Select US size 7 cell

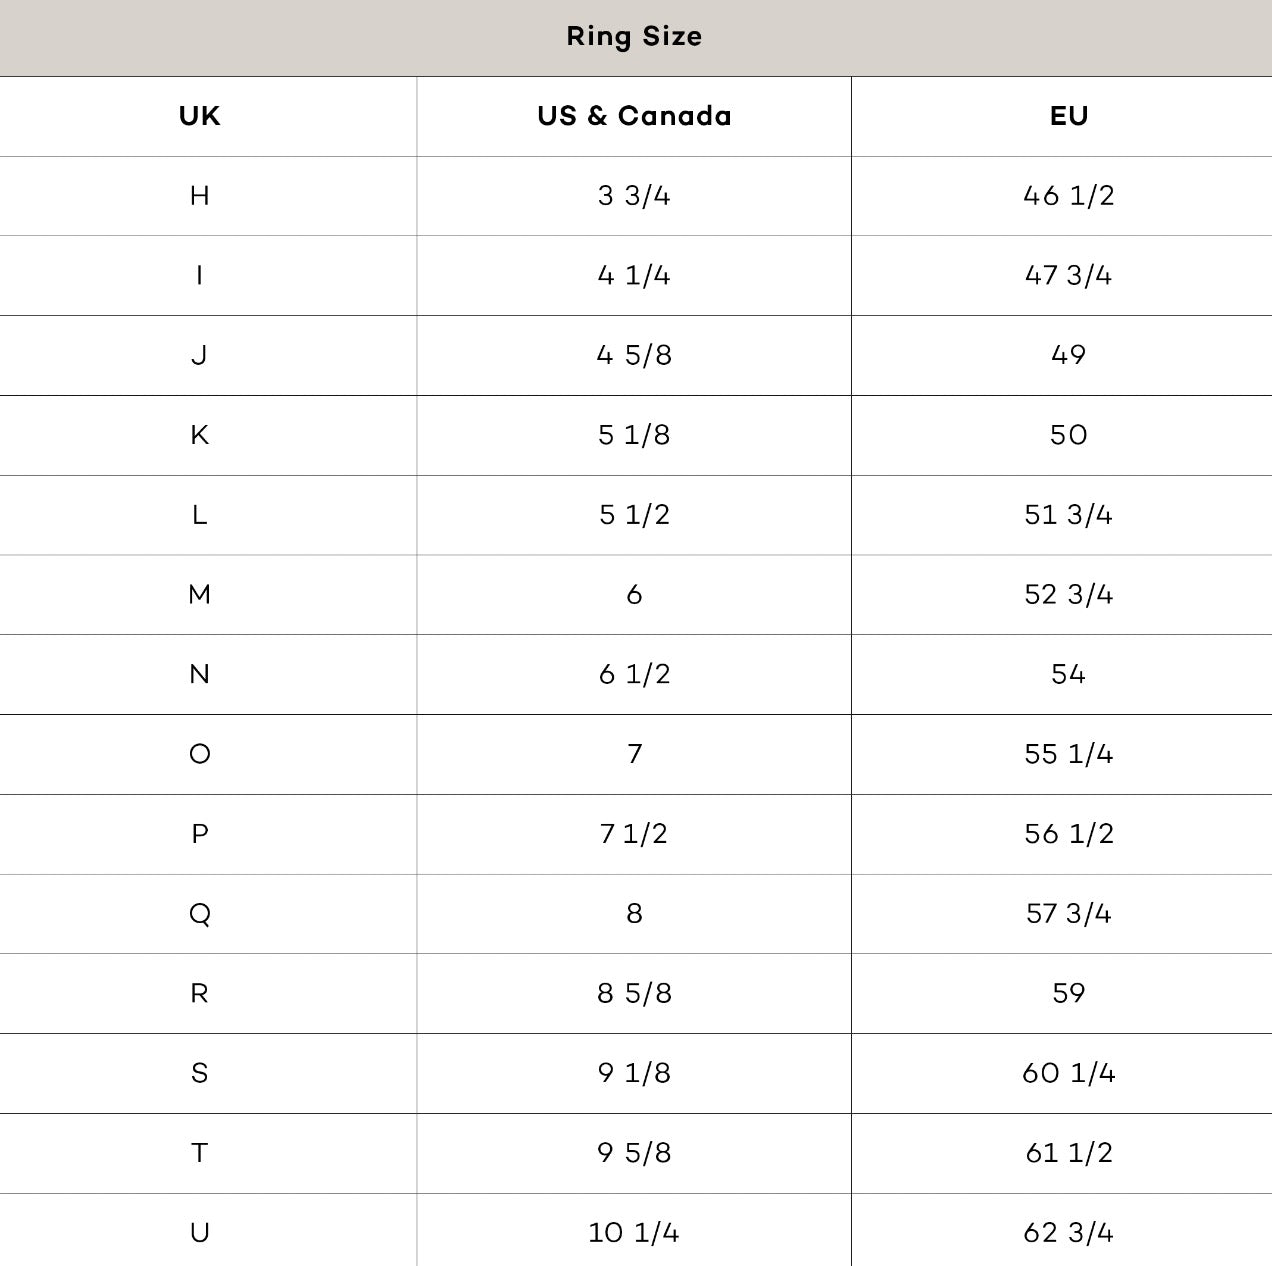click(x=634, y=754)
